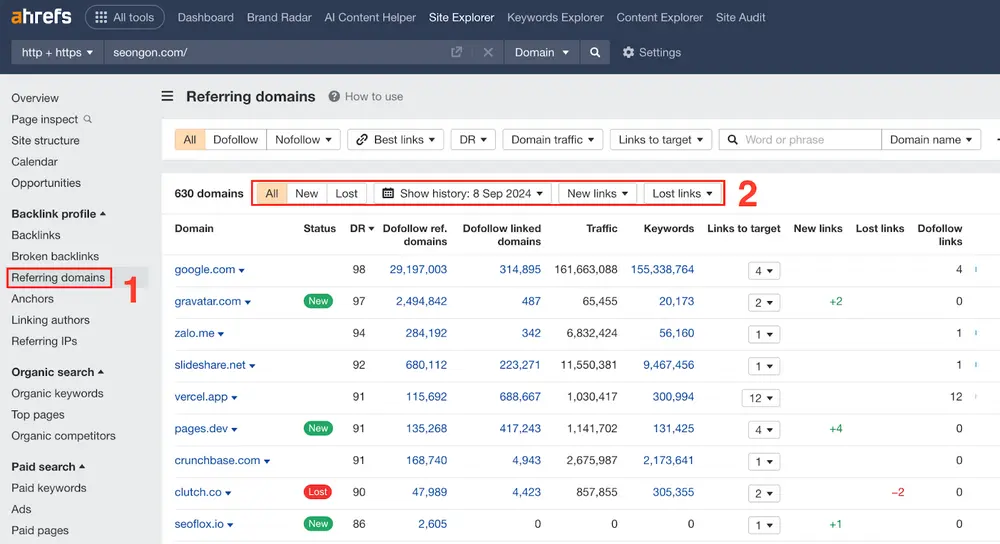This screenshot has height=544, width=1000.
Task: Click the ahrefs logo
Action: click(x=41, y=16)
